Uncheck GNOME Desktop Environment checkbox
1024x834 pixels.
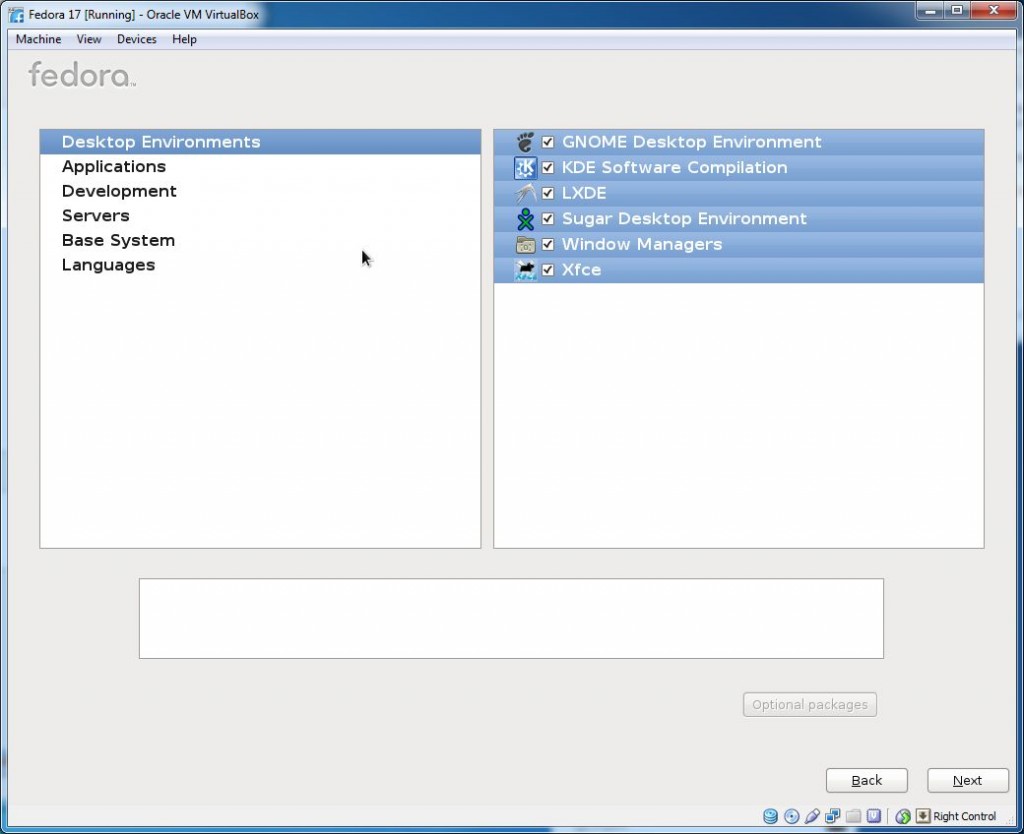click(548, 142)
